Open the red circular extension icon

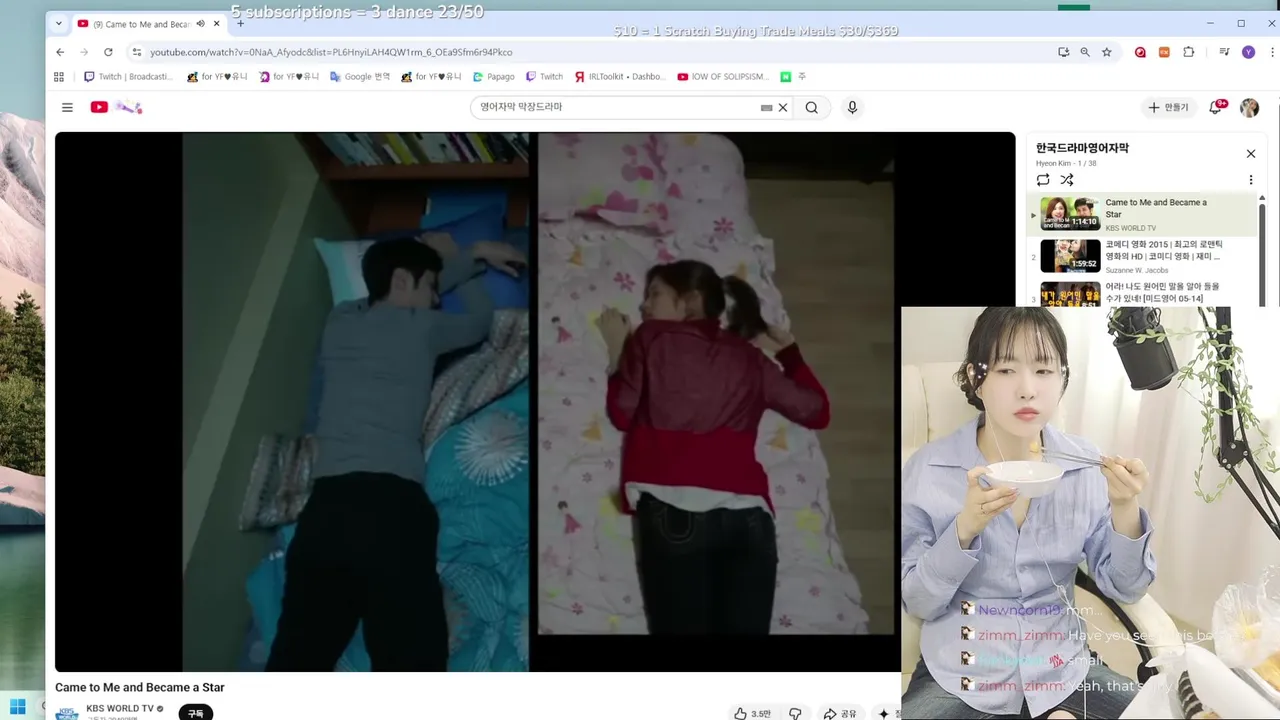1140,52
